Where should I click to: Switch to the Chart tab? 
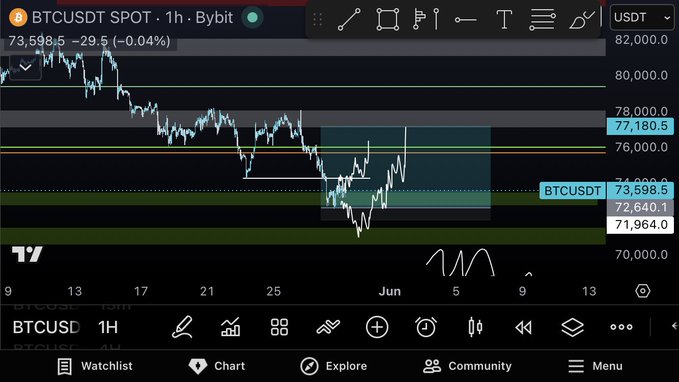[x=217, y=366]
